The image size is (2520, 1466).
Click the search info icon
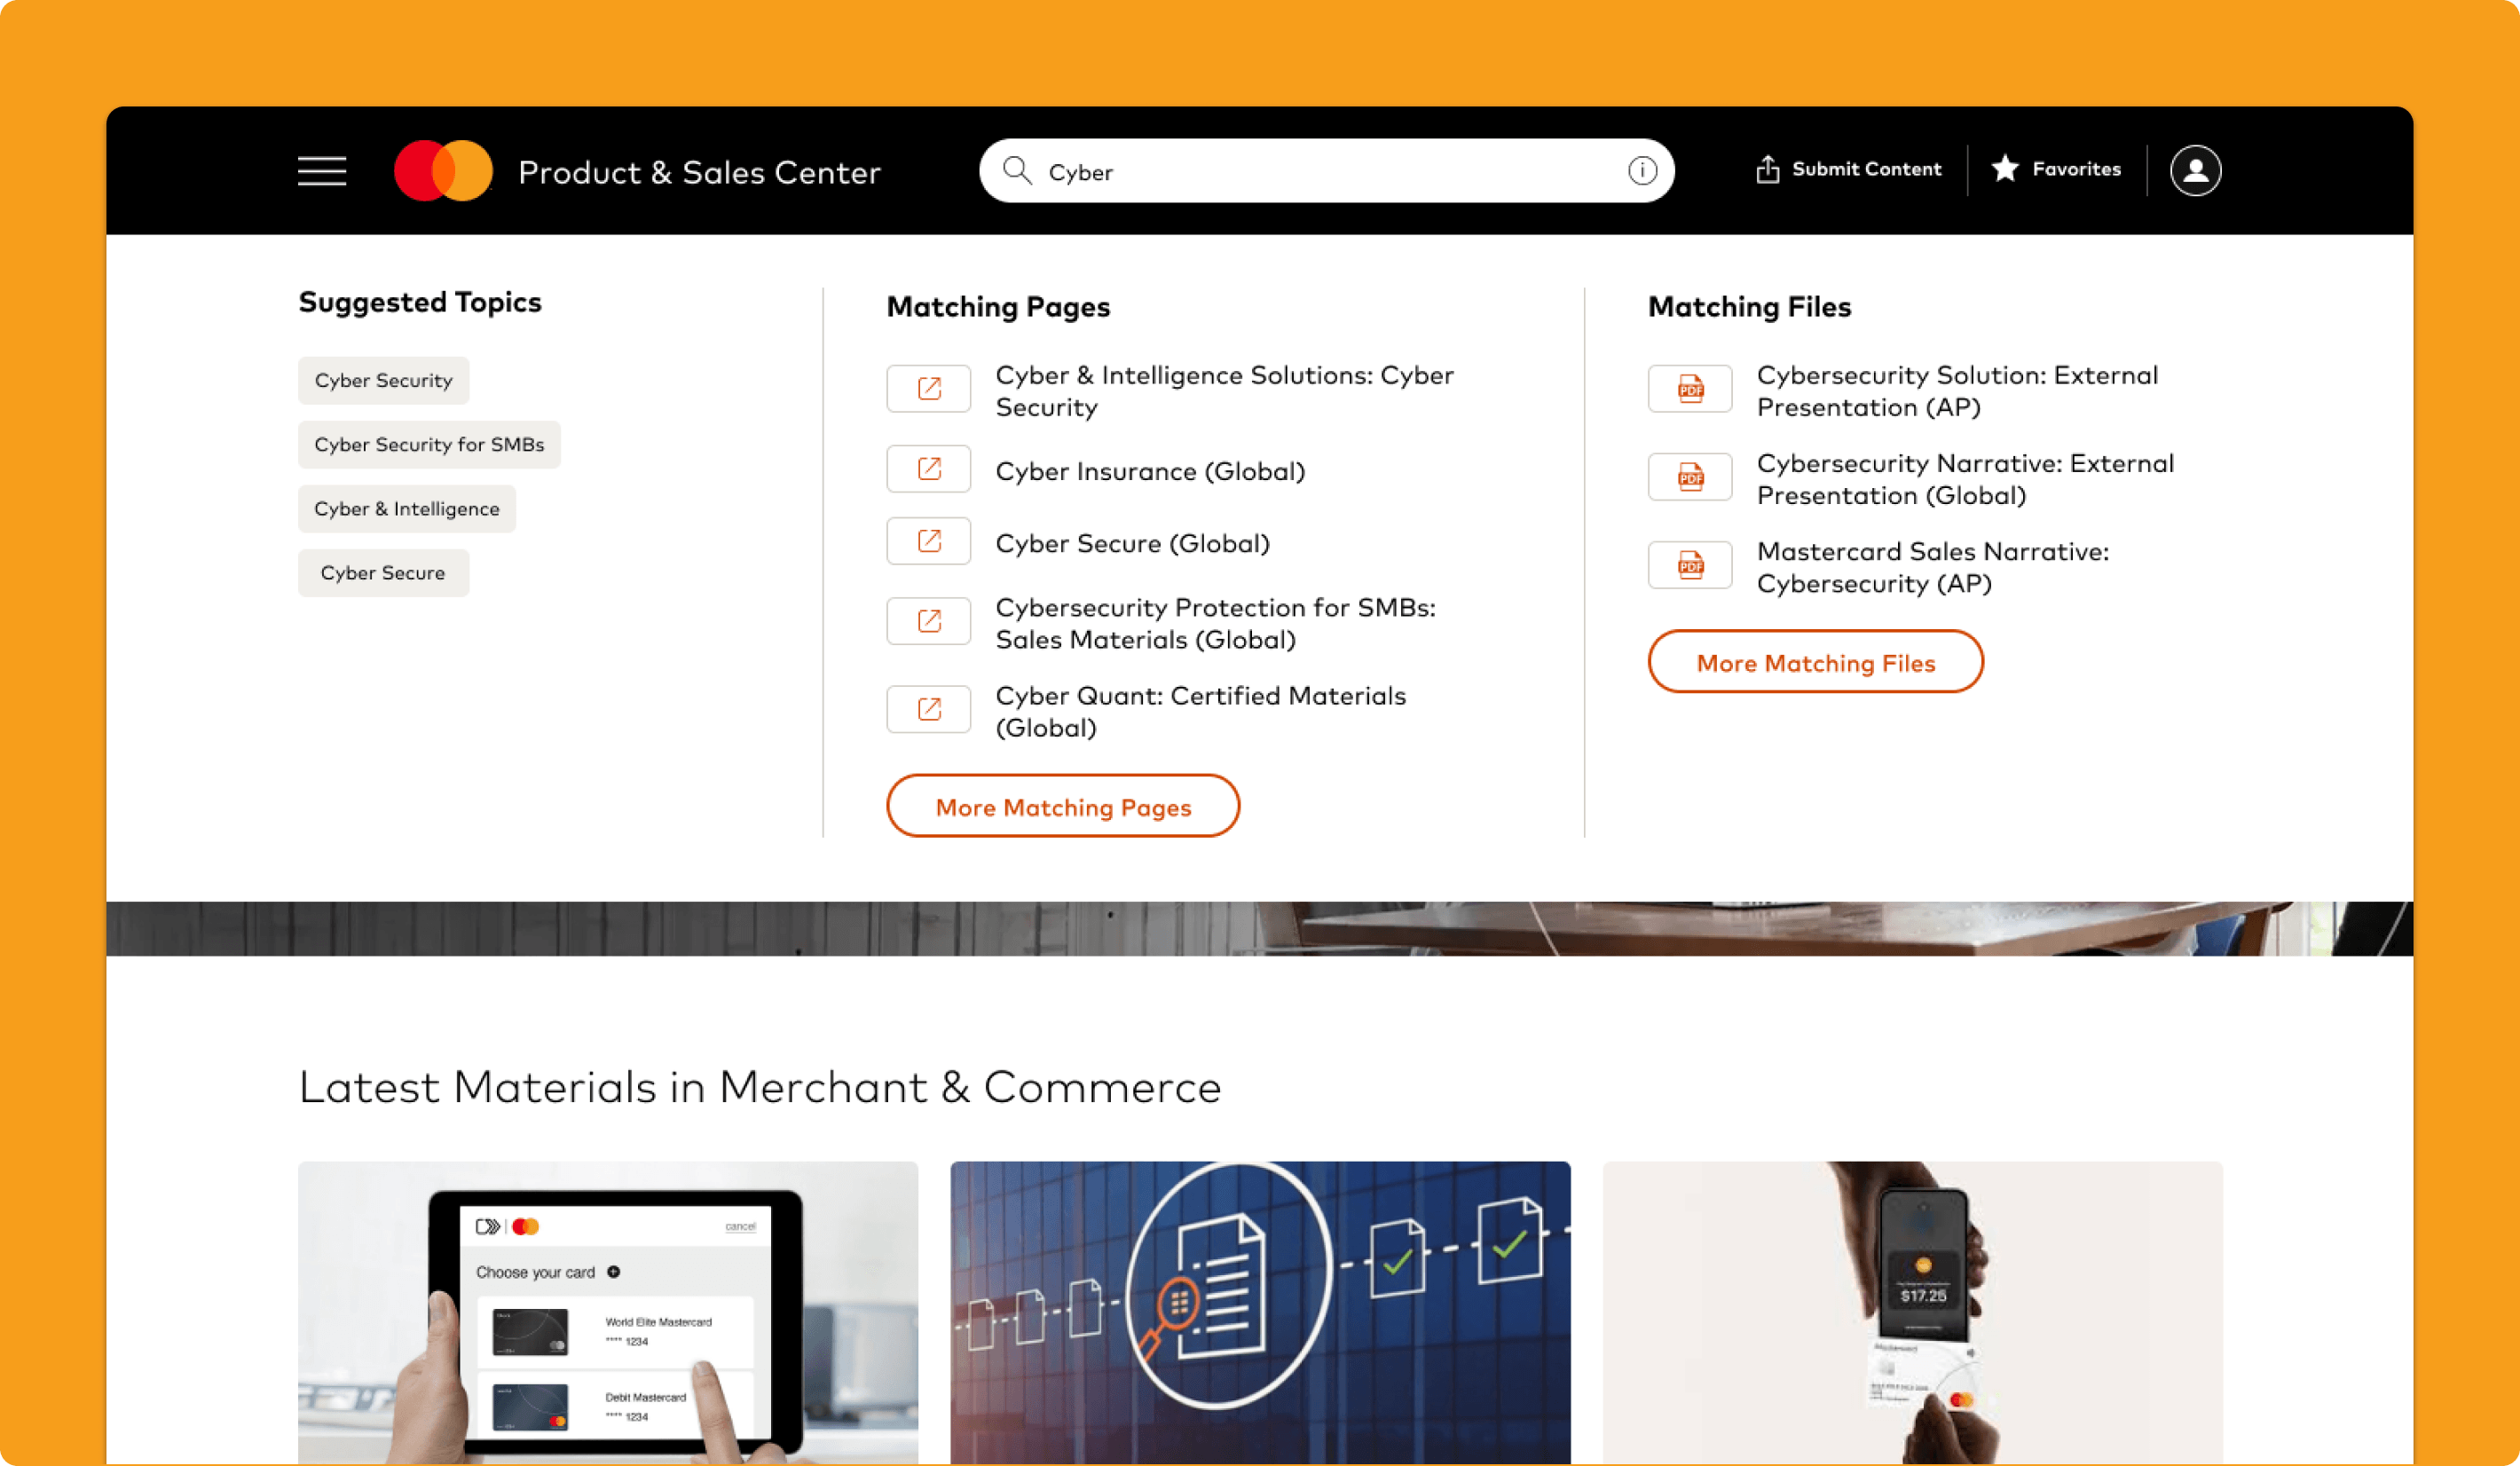coord(1641,171)
